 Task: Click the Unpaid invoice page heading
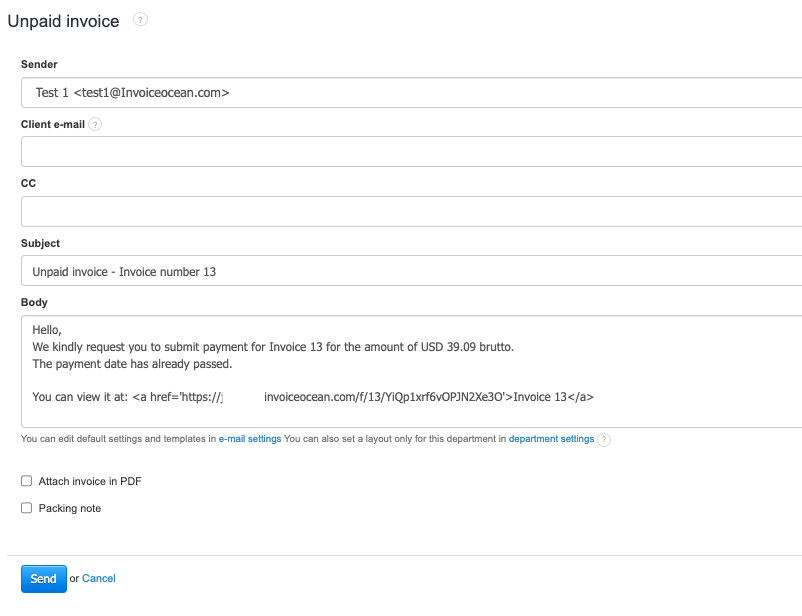pyautogui.click(x=63, y=21)
